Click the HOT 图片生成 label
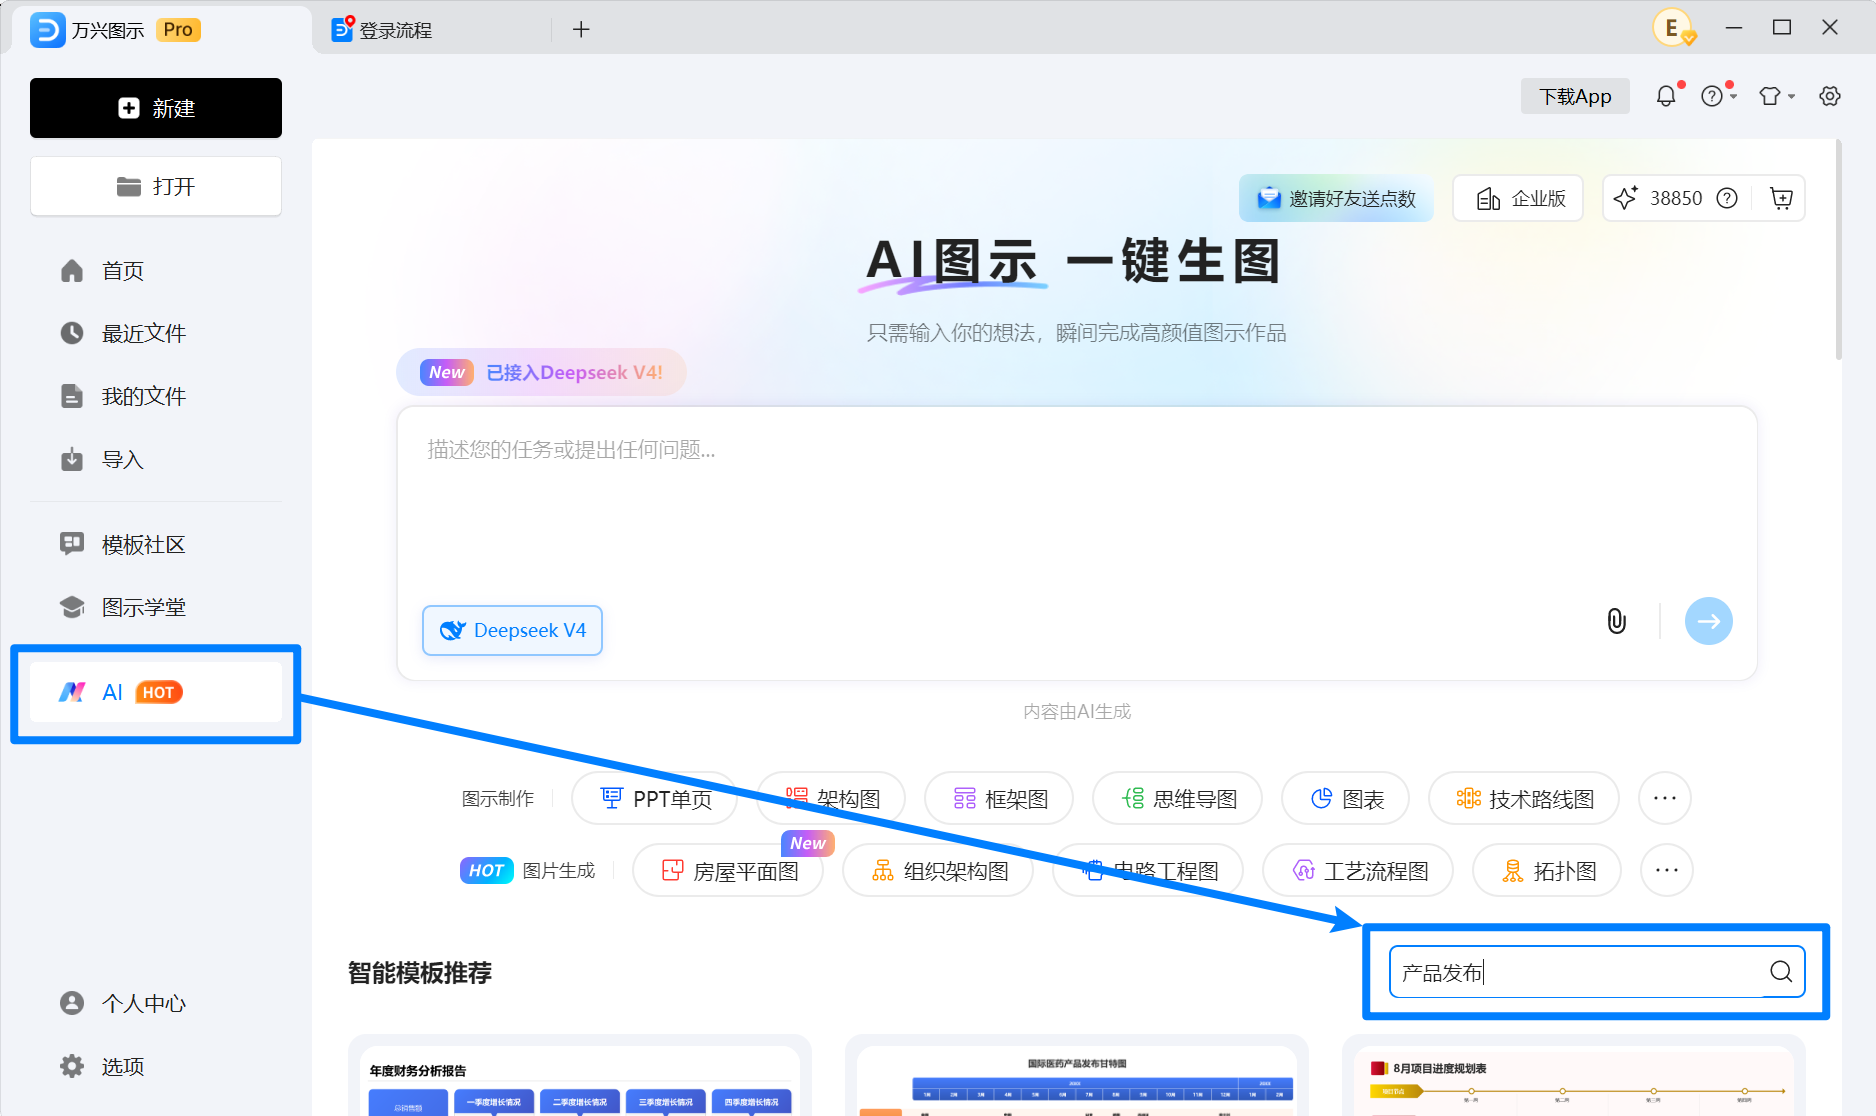1876x1116 pixels. [527, 870]
